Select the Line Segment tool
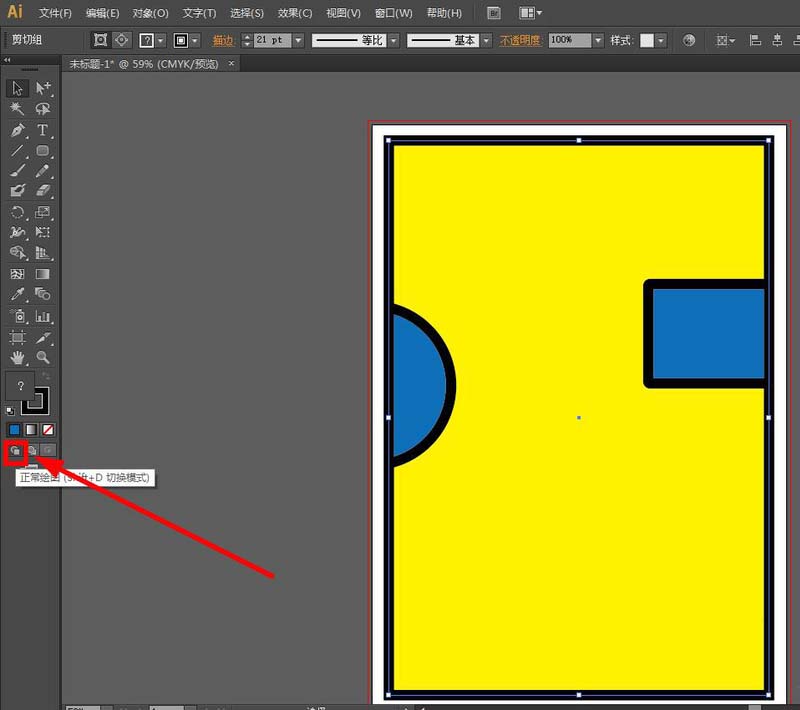 coord(17,150)
